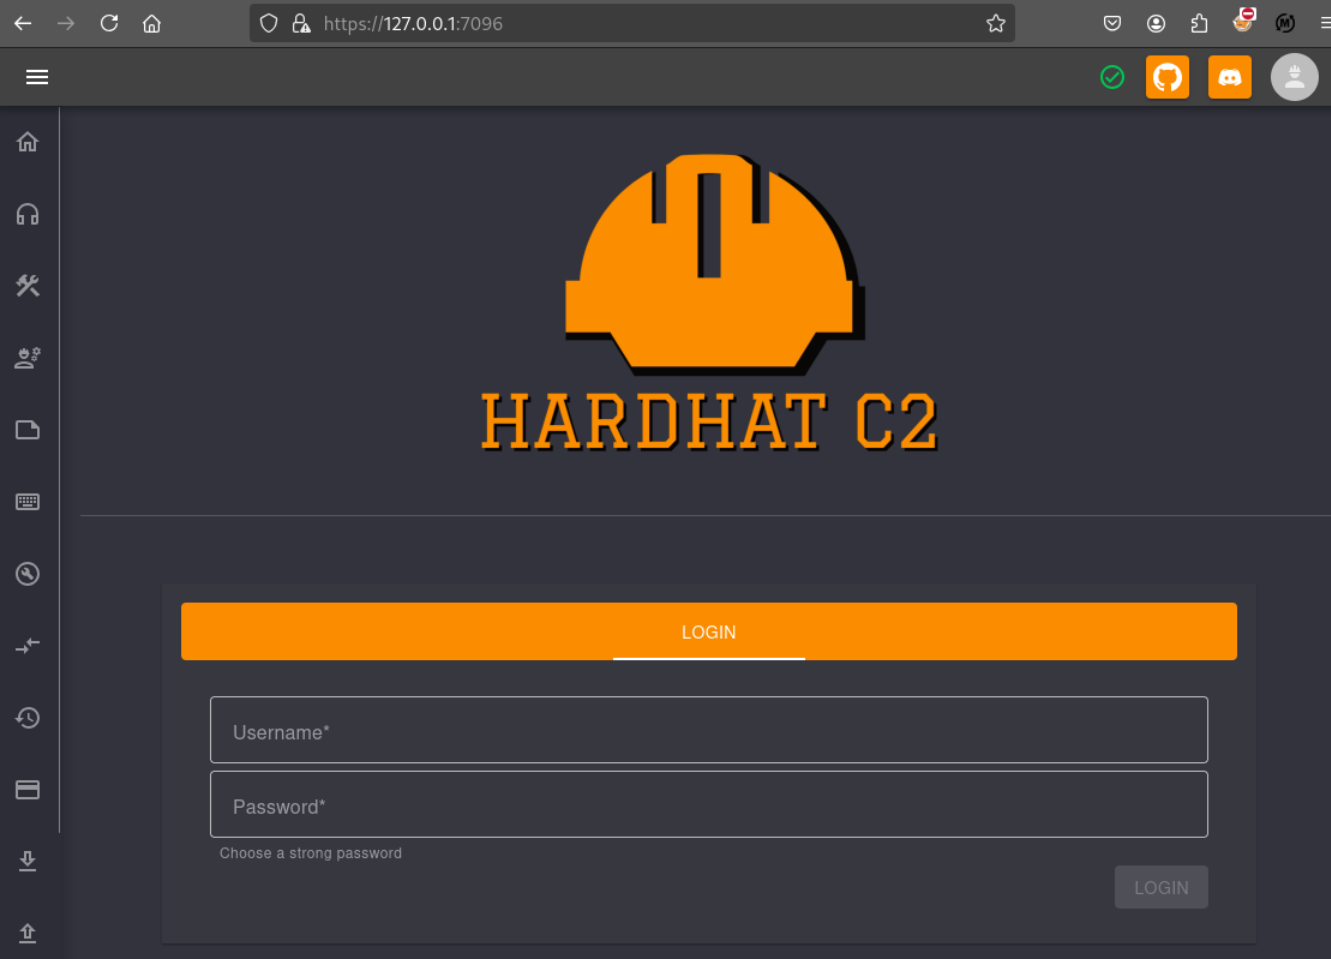
Task: Click the hardhat user avatar
Action: click(1294, 77)
